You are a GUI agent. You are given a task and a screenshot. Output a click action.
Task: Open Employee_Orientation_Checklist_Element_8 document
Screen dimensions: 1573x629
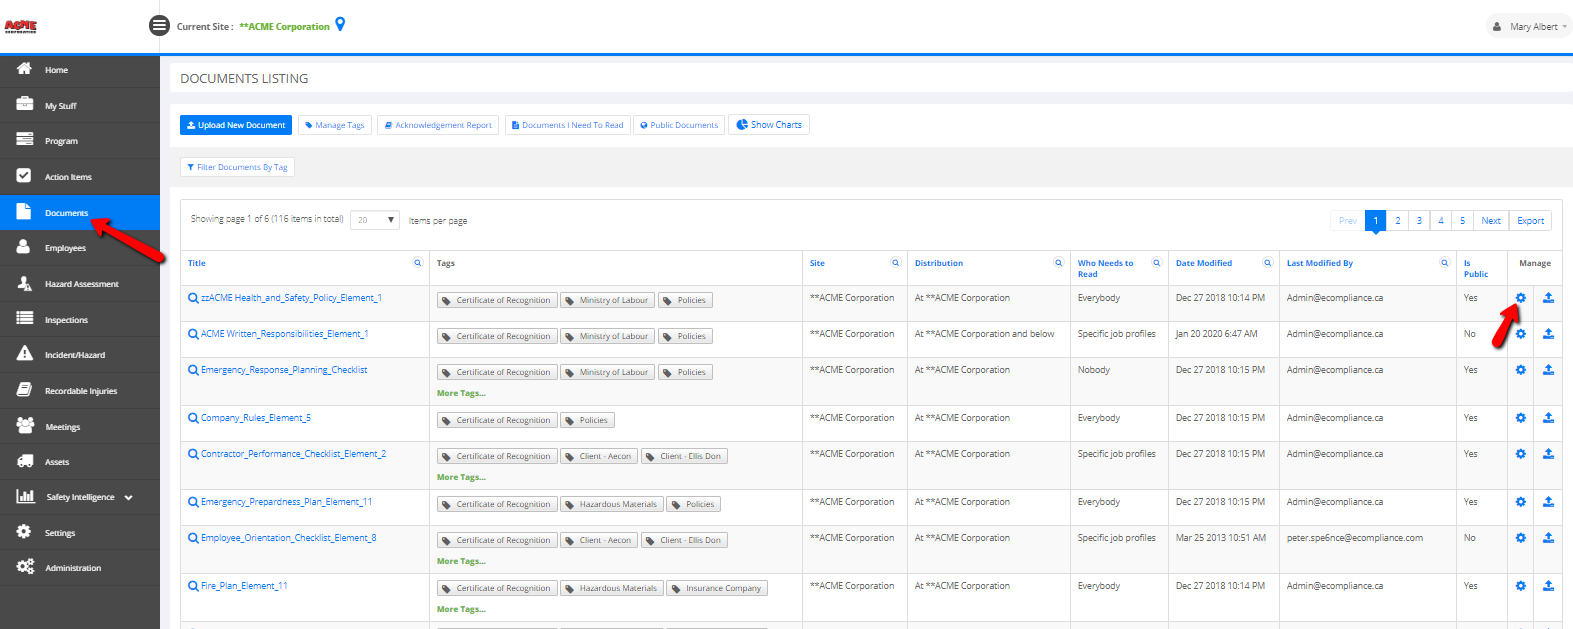[289, 538]
